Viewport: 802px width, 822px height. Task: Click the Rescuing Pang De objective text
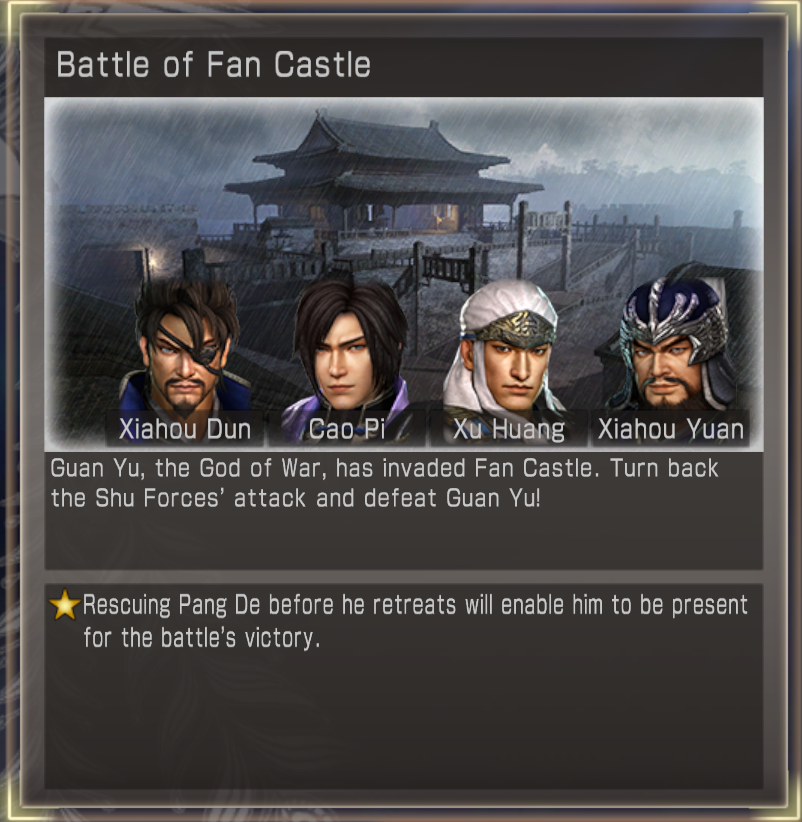click(x=415, y=621)
